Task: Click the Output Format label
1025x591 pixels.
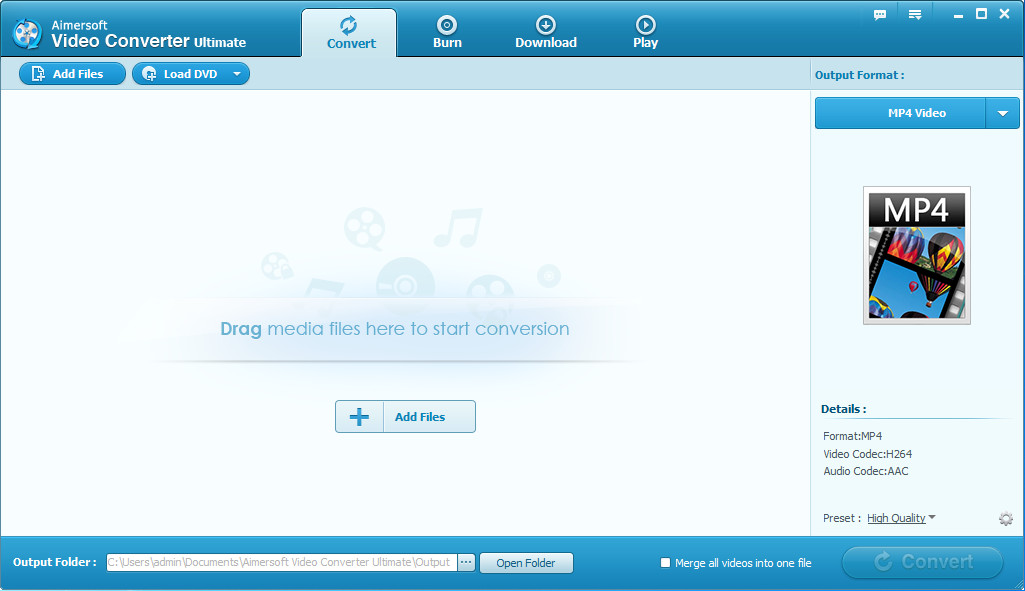Action: pyautogui.click(x=860, y=75)
